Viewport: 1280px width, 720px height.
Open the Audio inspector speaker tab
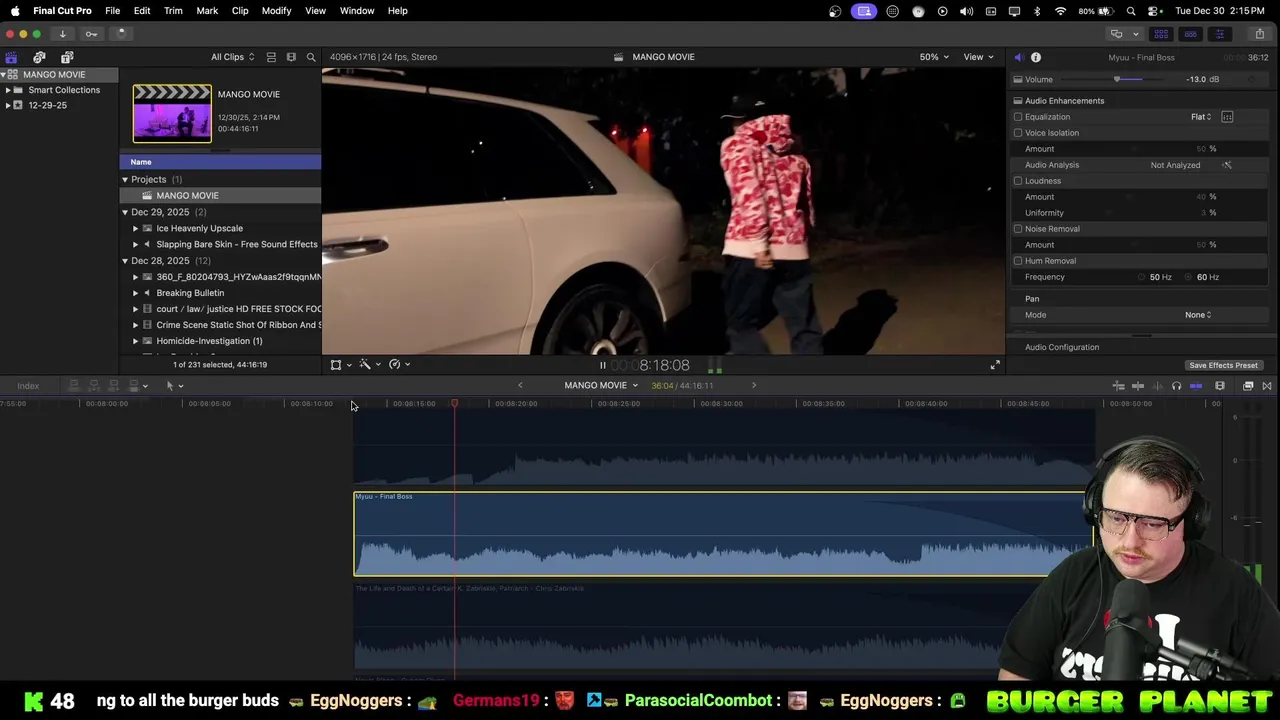(x=1018, y=57)
